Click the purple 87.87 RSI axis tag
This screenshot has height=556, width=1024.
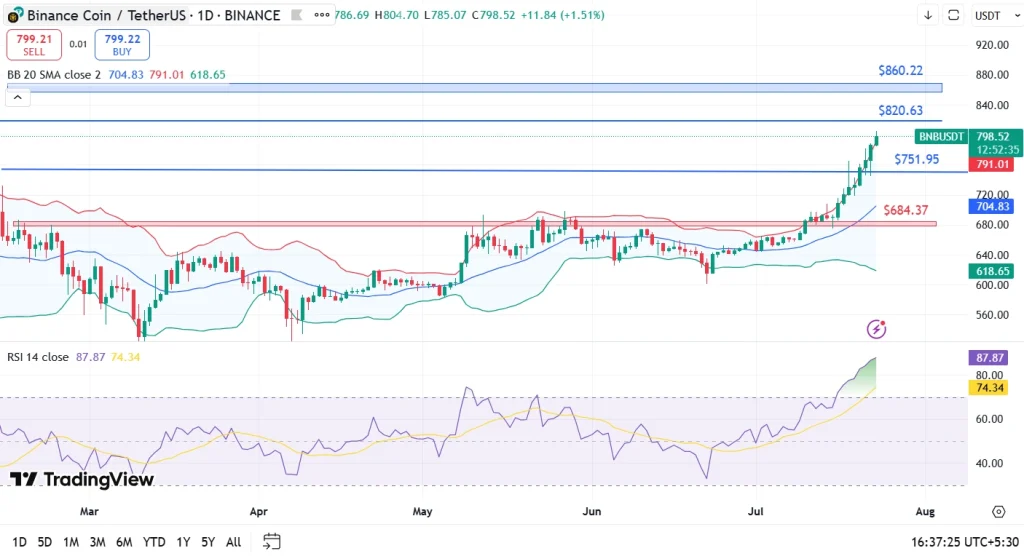989,358
